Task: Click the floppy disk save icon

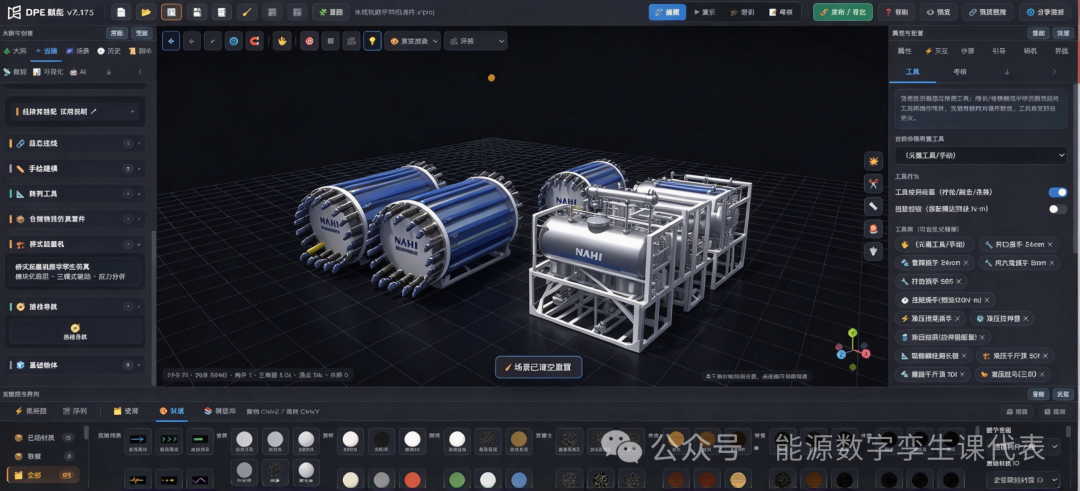Action: [196, 12]
